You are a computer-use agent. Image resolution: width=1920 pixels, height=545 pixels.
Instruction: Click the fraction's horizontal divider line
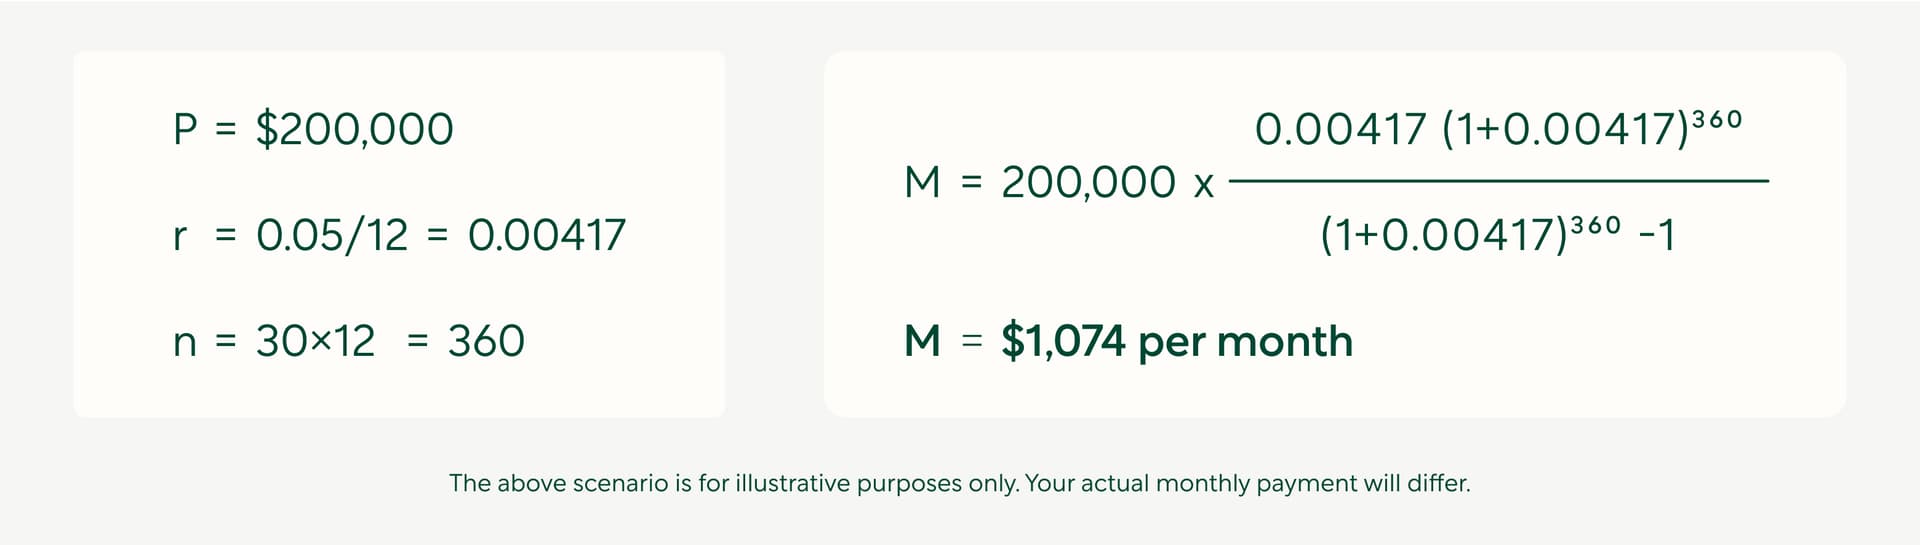click(1498, 181)
